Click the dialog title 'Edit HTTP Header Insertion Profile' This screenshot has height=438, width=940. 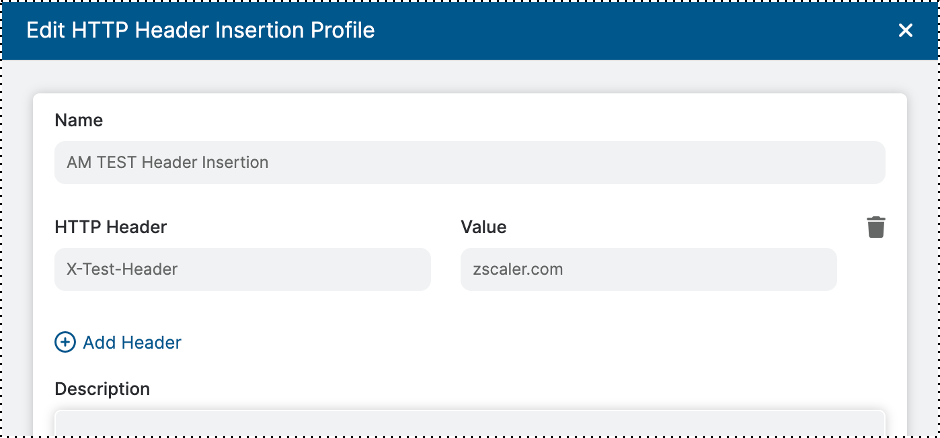click(200, 30)
